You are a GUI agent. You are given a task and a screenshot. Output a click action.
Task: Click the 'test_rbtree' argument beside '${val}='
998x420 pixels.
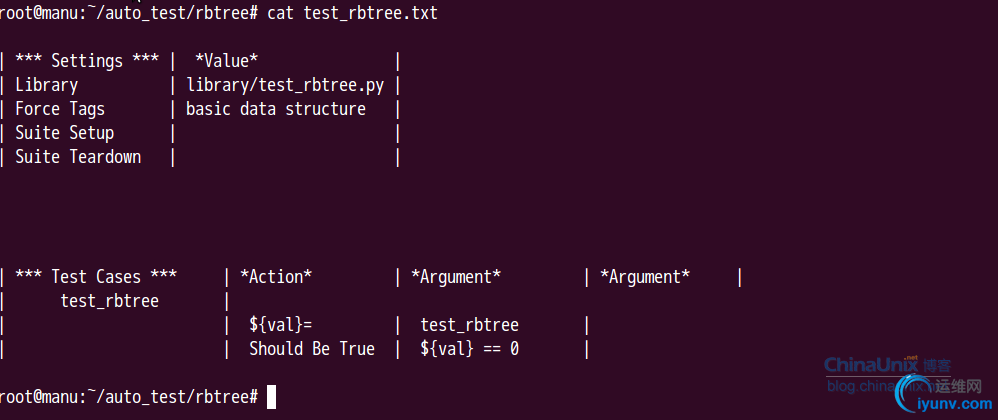[x=469, y=325]
